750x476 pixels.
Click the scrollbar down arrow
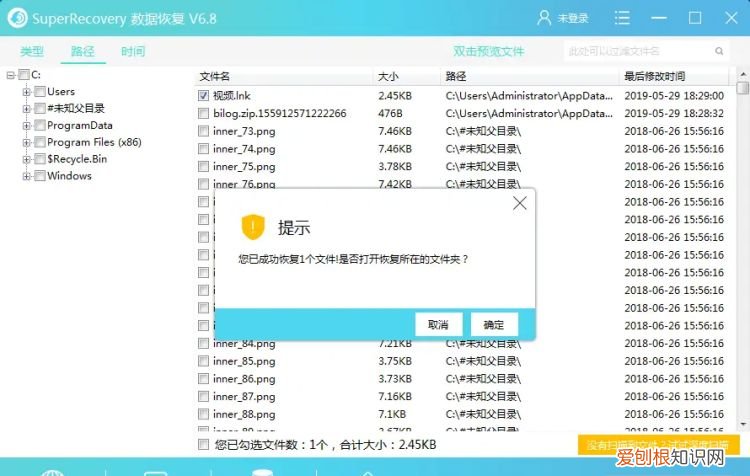coord(743,424)
